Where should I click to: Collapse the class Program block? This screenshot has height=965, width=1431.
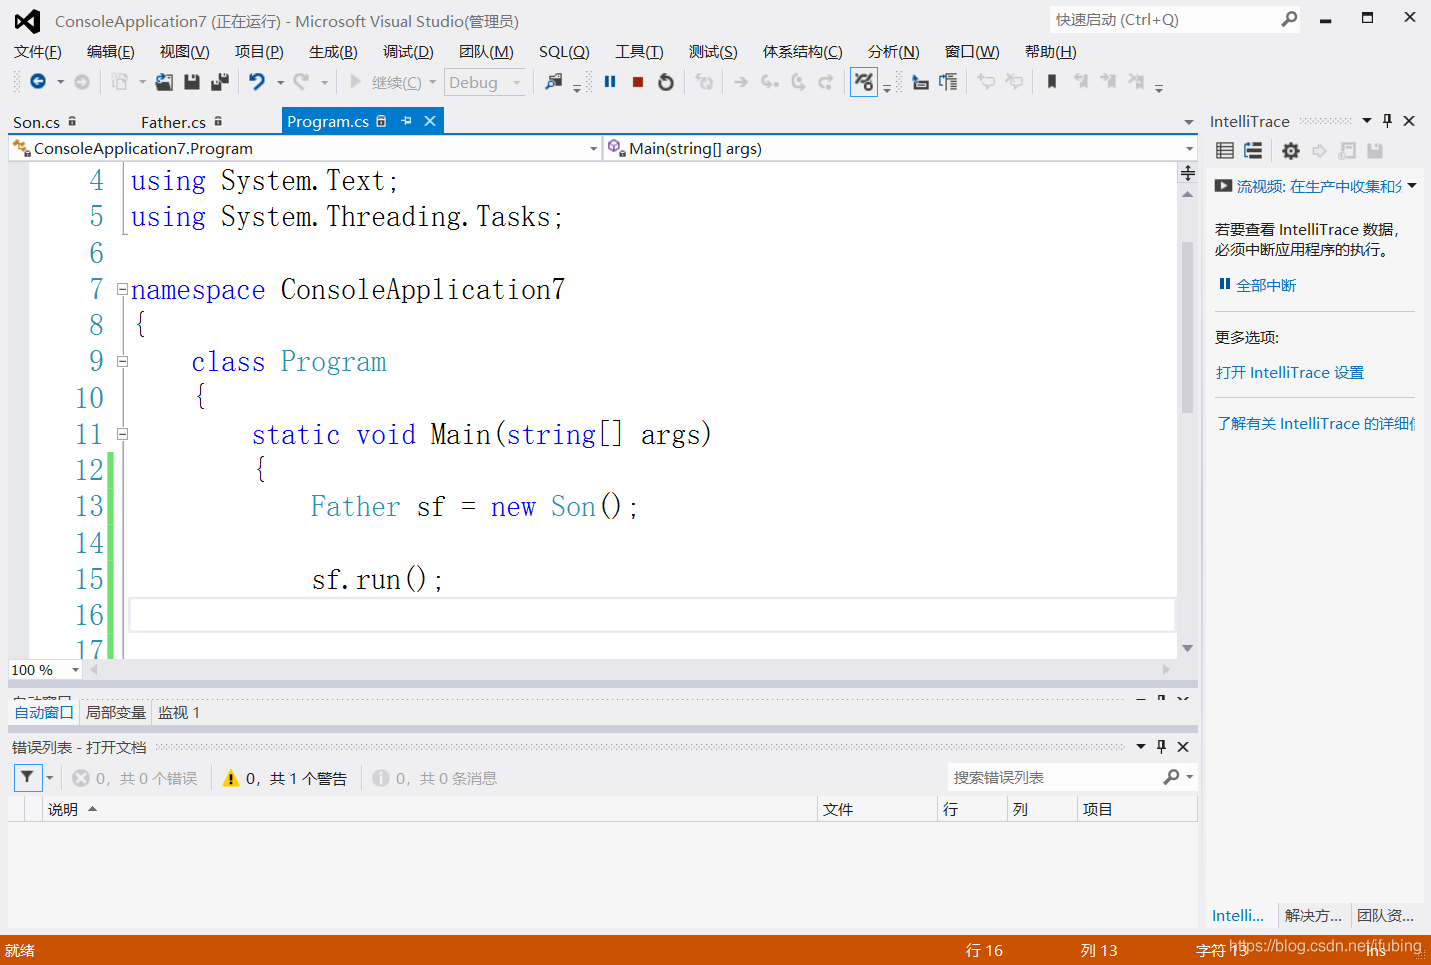tap(122, 362)
